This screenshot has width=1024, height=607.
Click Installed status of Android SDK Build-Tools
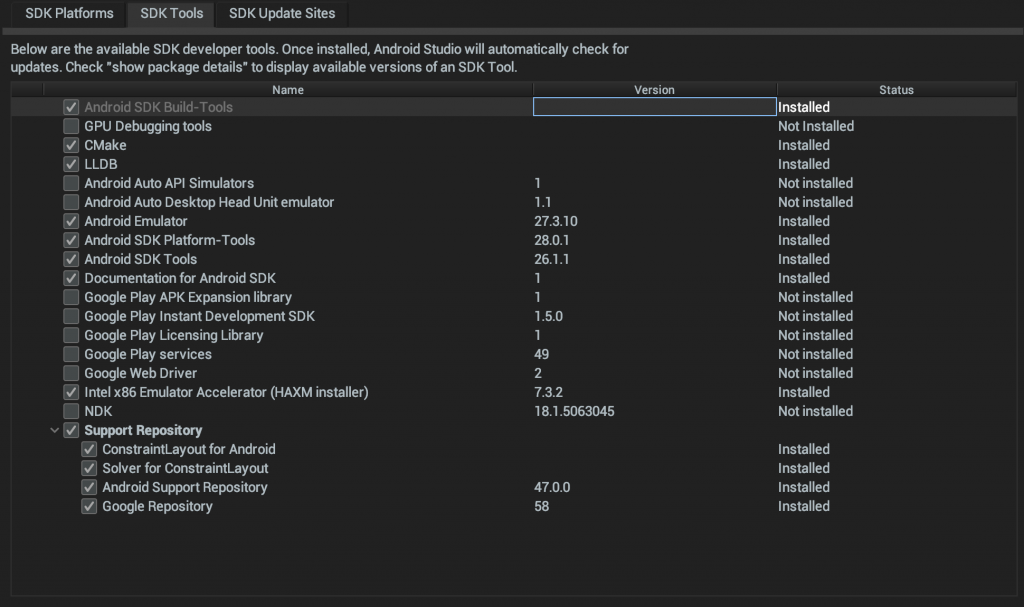click(804, 107)
